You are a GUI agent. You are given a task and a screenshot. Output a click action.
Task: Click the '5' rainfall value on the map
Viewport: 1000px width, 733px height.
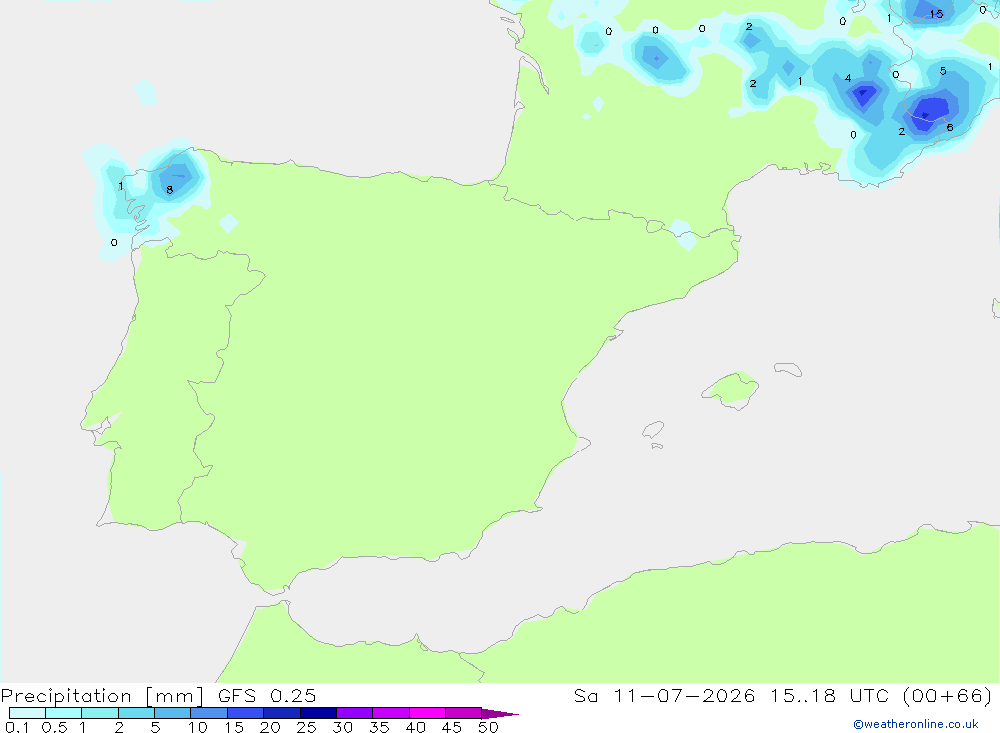pos(943,71)
